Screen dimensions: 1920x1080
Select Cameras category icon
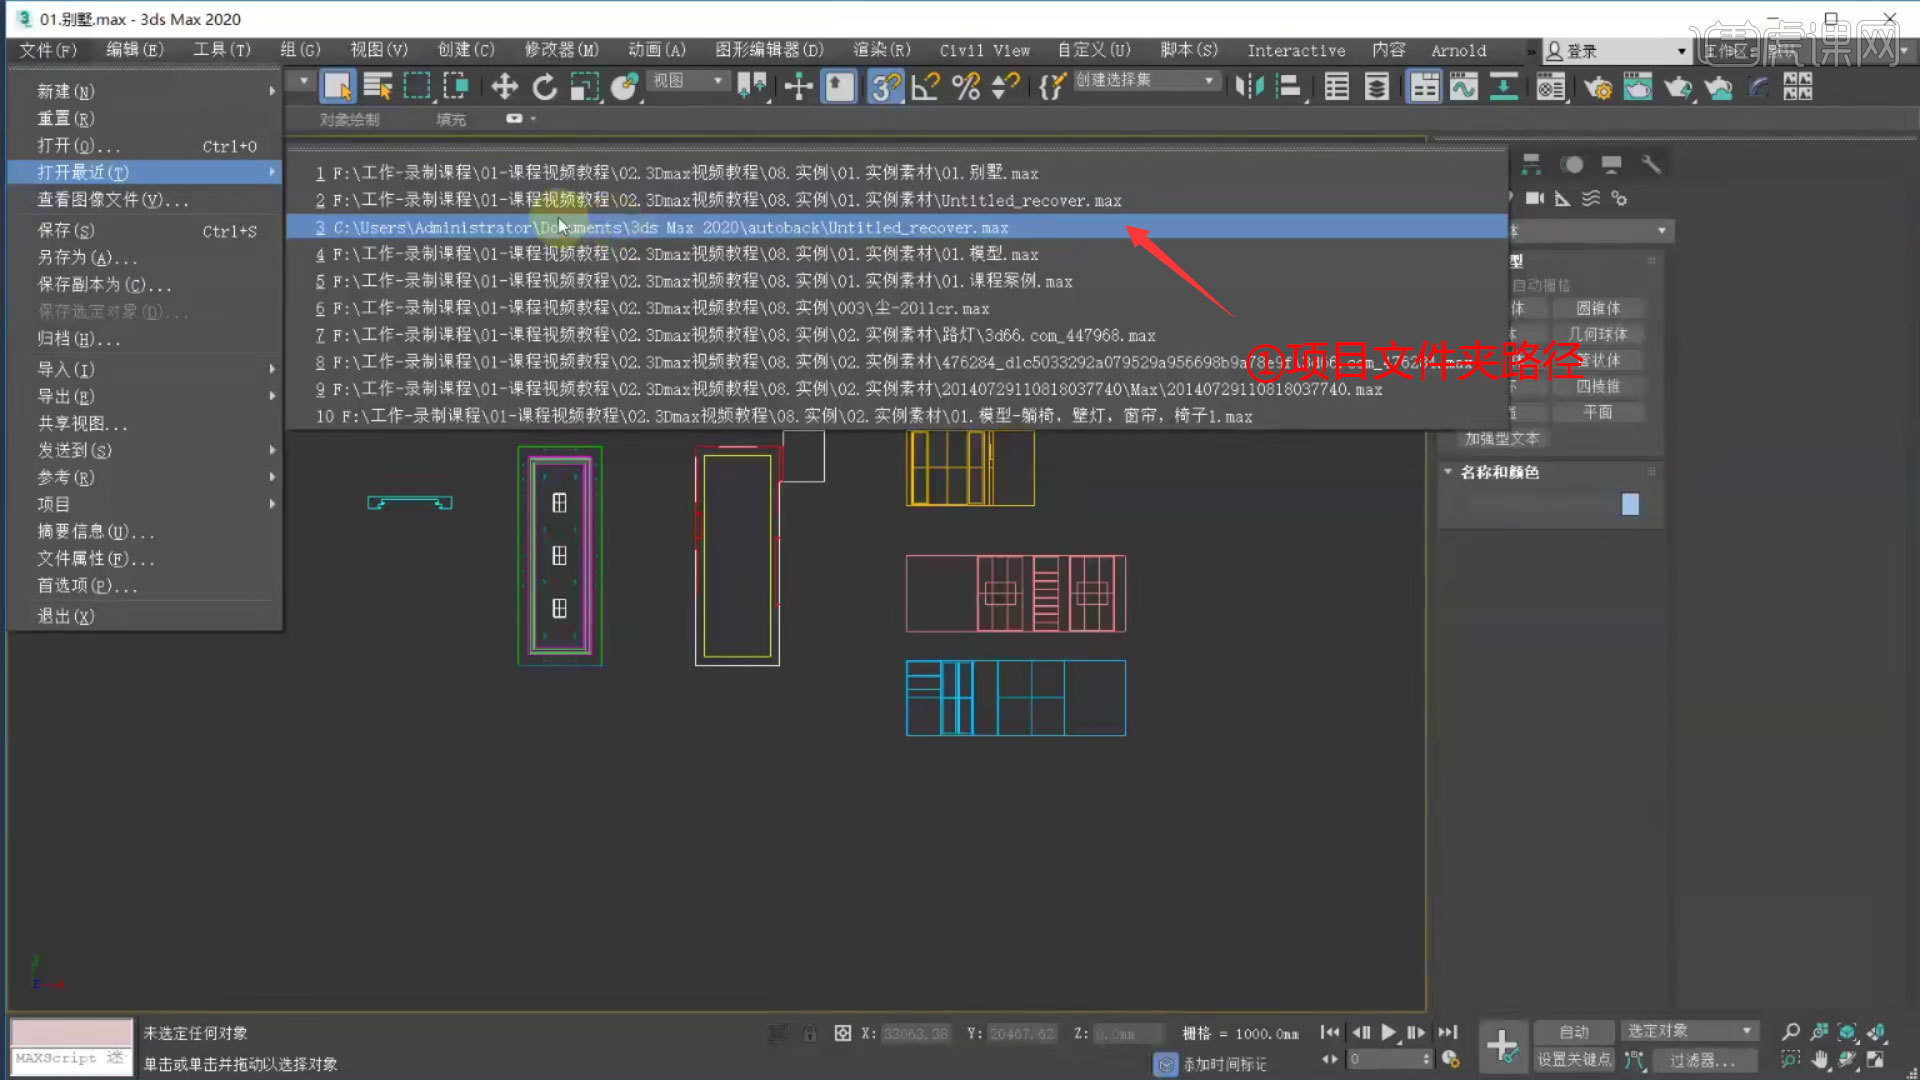click(1535, 198)
